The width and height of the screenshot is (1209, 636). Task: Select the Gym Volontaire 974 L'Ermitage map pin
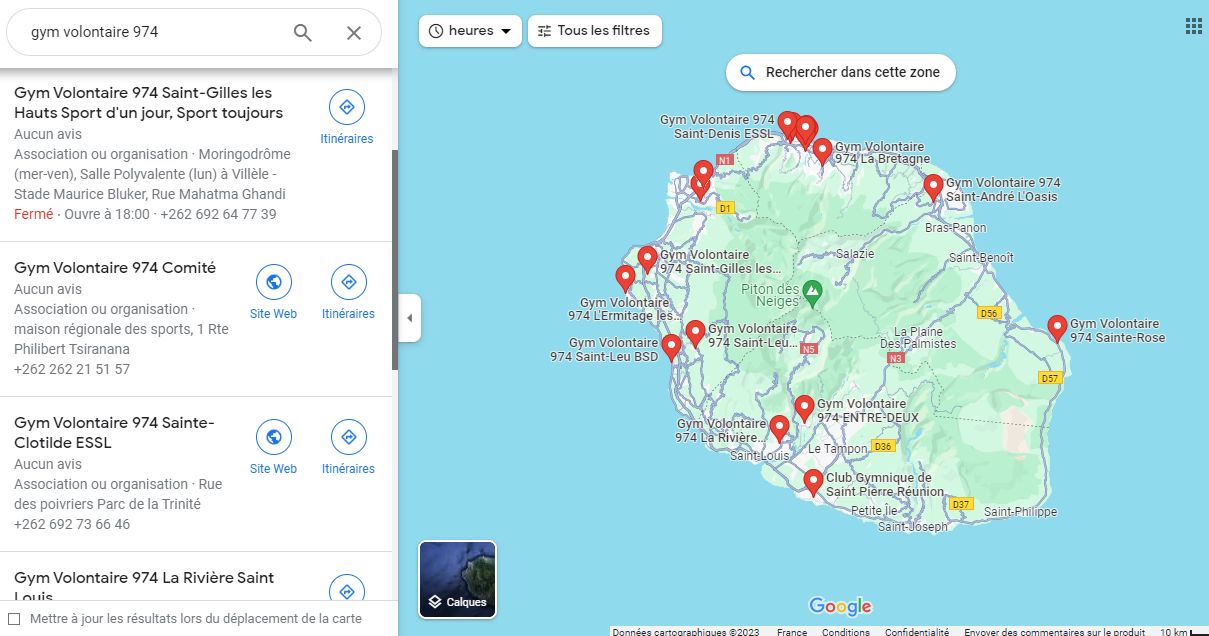point(625,278)
